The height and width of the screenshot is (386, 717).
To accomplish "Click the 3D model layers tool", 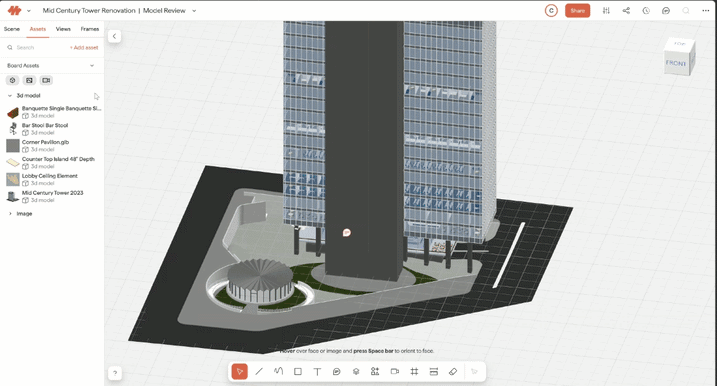I will pos(356,371).
